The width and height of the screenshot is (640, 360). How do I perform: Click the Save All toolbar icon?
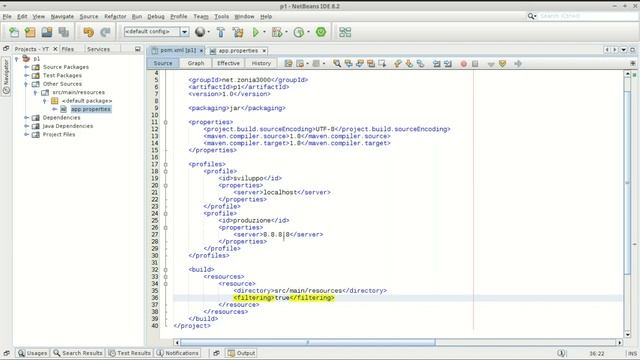coord(64,32)
